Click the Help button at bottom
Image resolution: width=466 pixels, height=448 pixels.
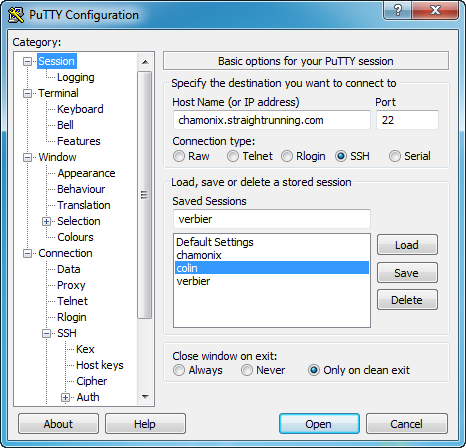pos(145,424)
